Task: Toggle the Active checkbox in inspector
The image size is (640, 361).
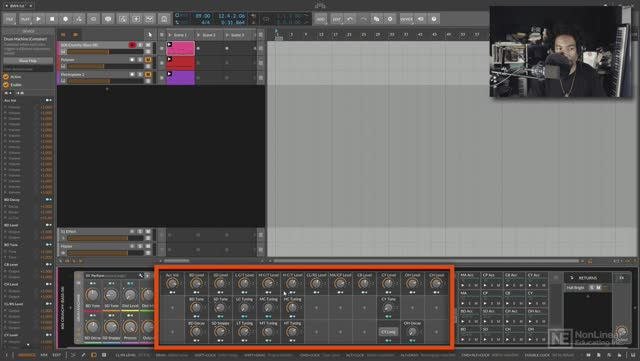Action: tap(6, 77)
